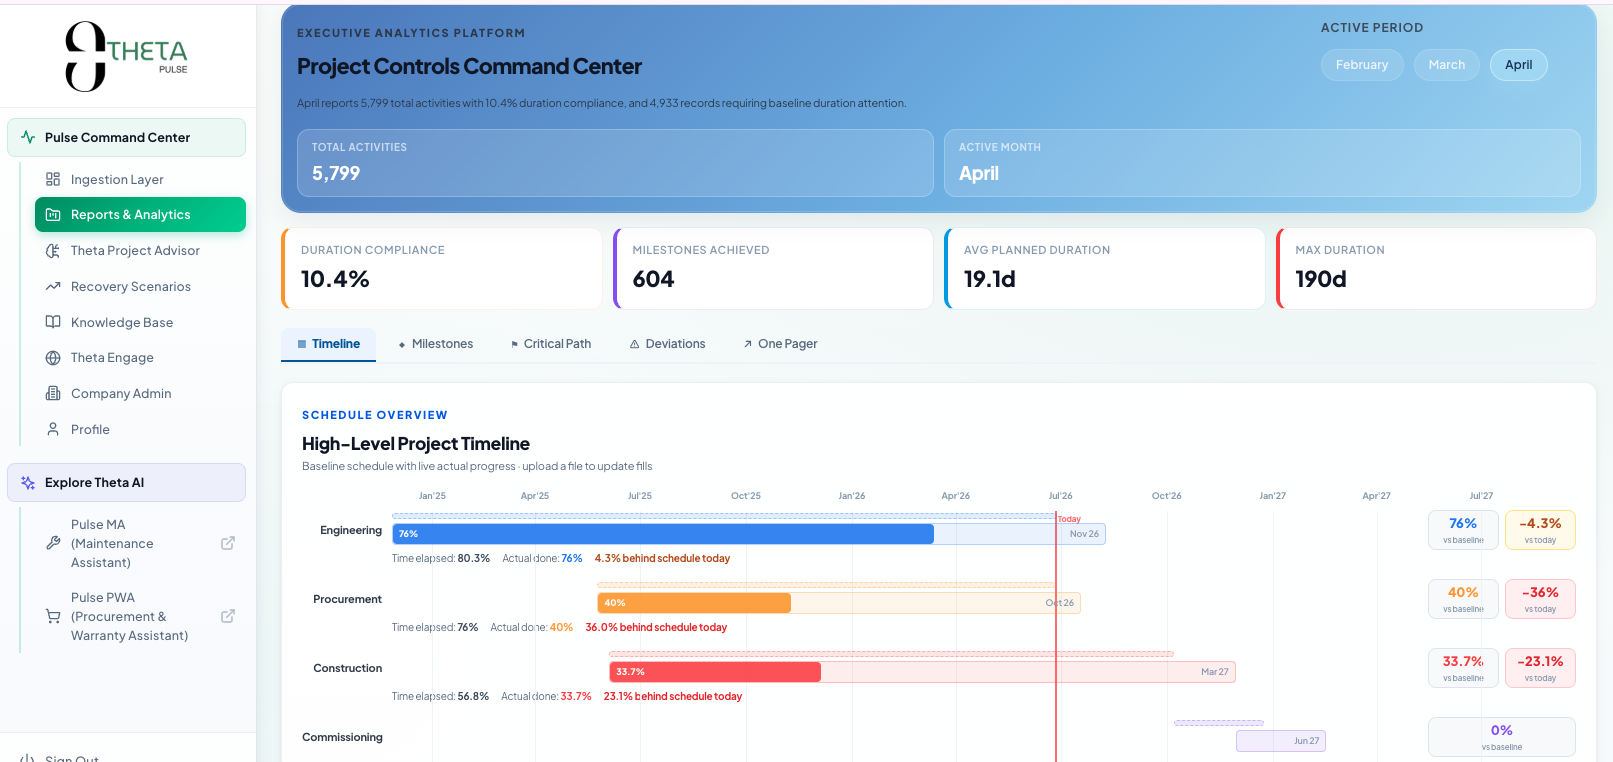Click the Commissioning Jun 27 timeline bar
This screenshot has height=762, width=1613.
tap(1281, 741)
